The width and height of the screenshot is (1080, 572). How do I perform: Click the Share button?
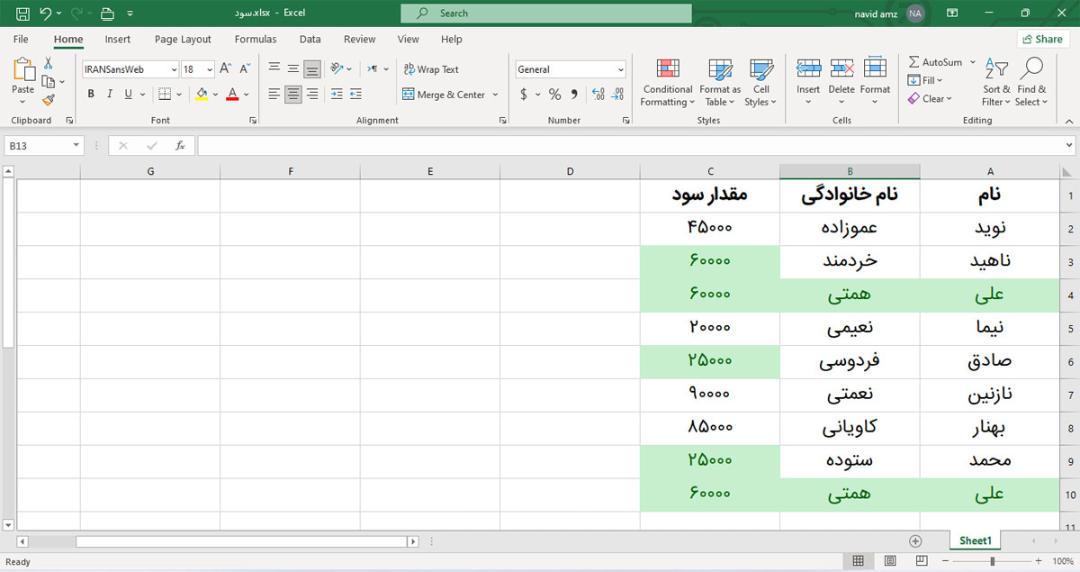(1042, 39)
